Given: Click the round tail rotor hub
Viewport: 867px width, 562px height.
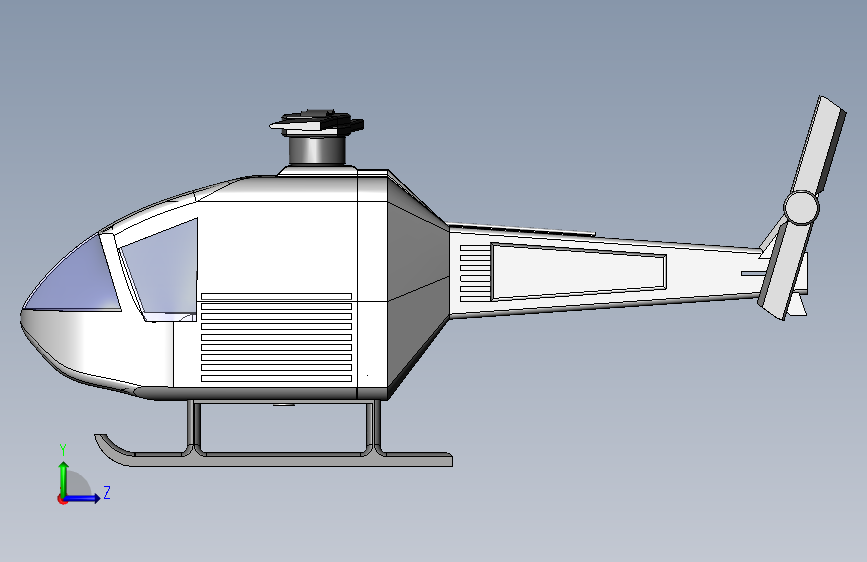Looking at the screenshot, I should (x=801, y=208).
